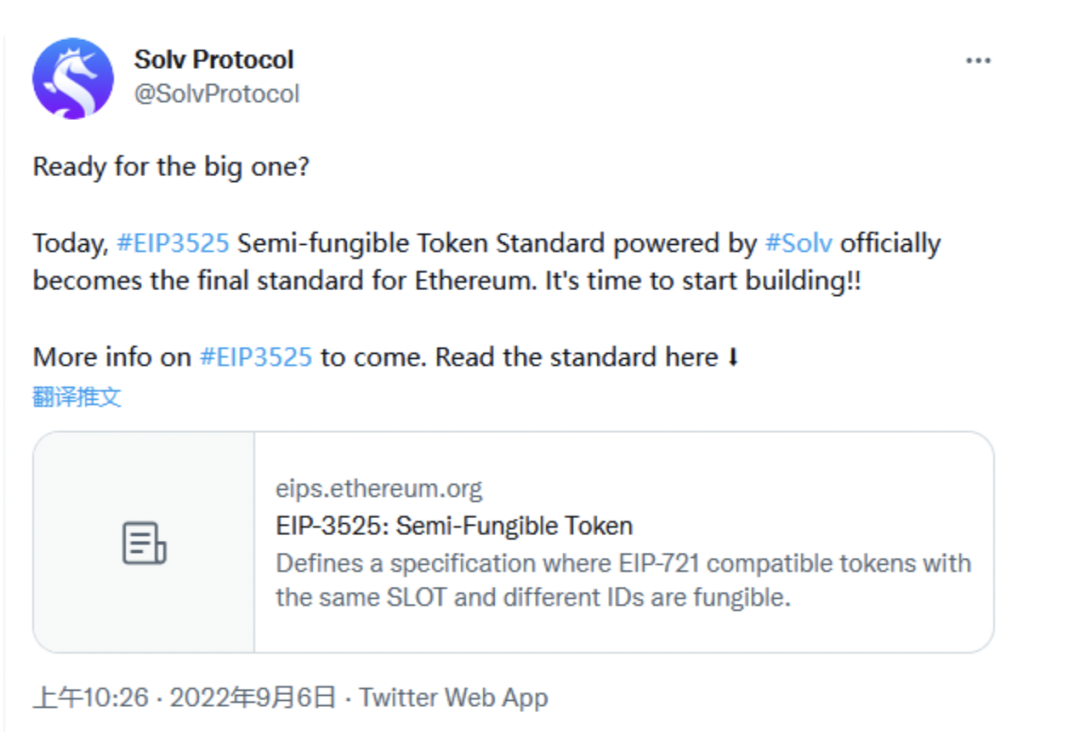The height and width of the screenshot is (735, 1080).
Task: Click the down arrow emoji after here
Action: click(733, 357)
